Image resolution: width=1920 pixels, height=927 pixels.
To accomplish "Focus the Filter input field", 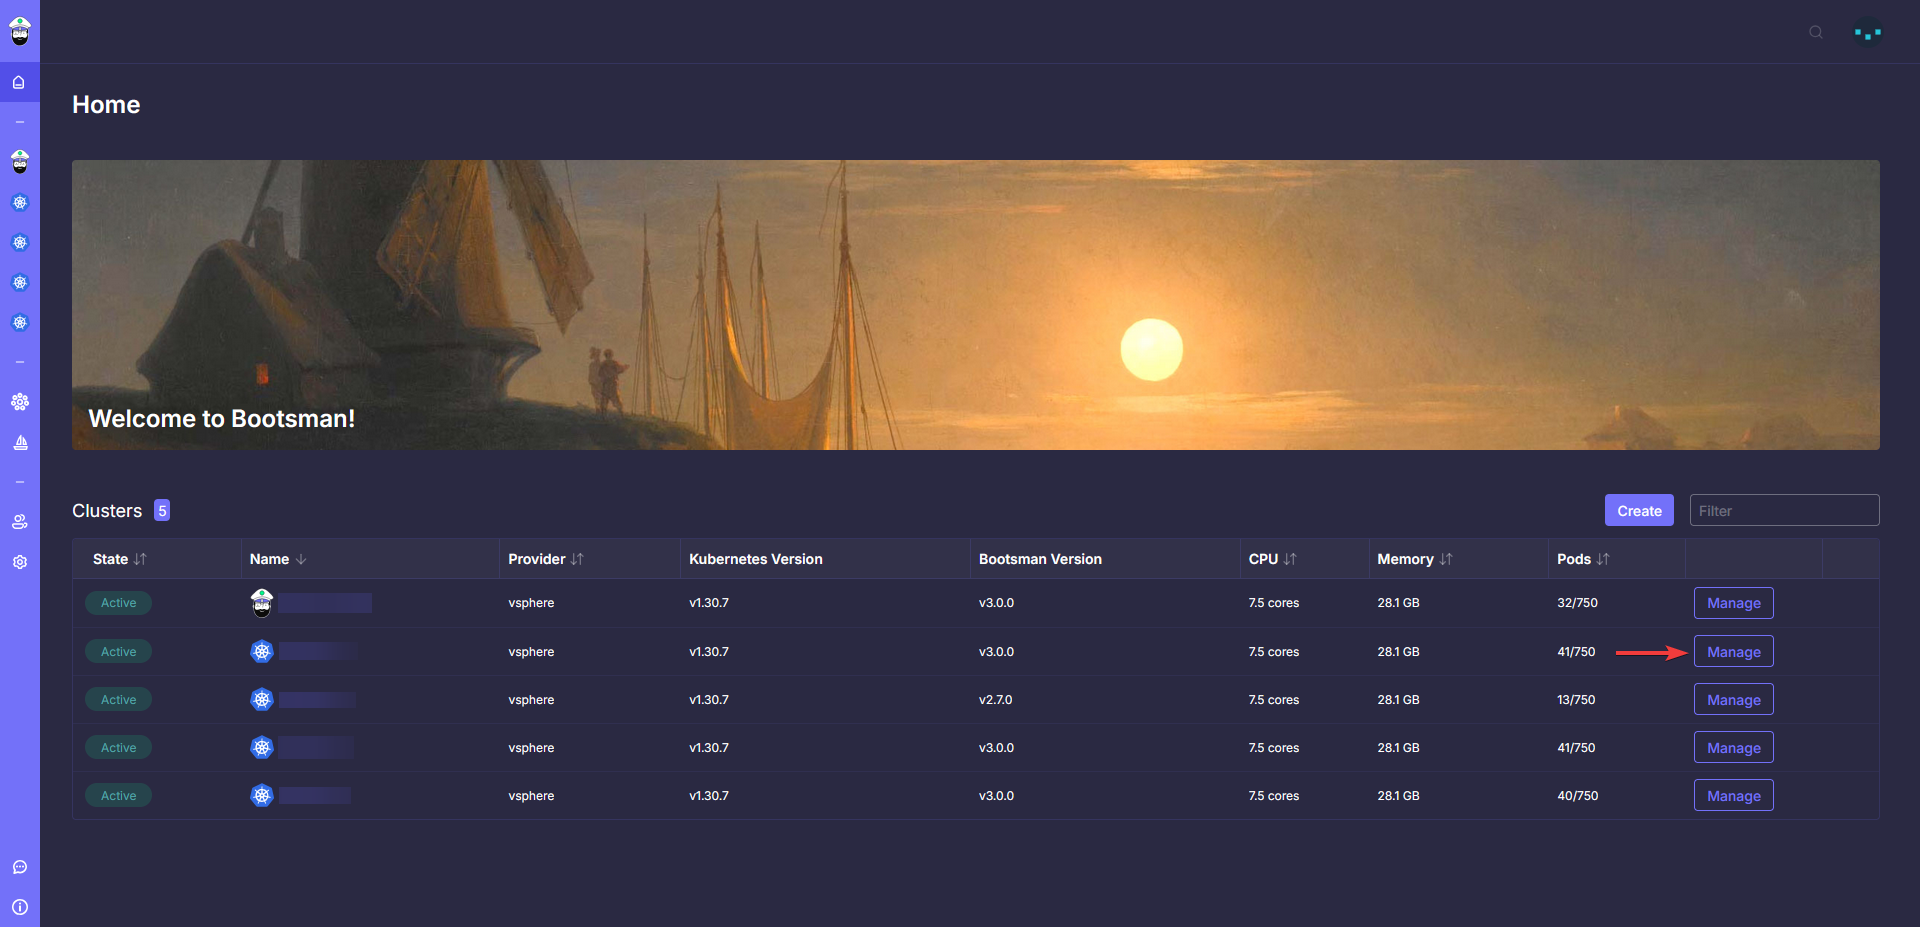I will [1784, 510].
